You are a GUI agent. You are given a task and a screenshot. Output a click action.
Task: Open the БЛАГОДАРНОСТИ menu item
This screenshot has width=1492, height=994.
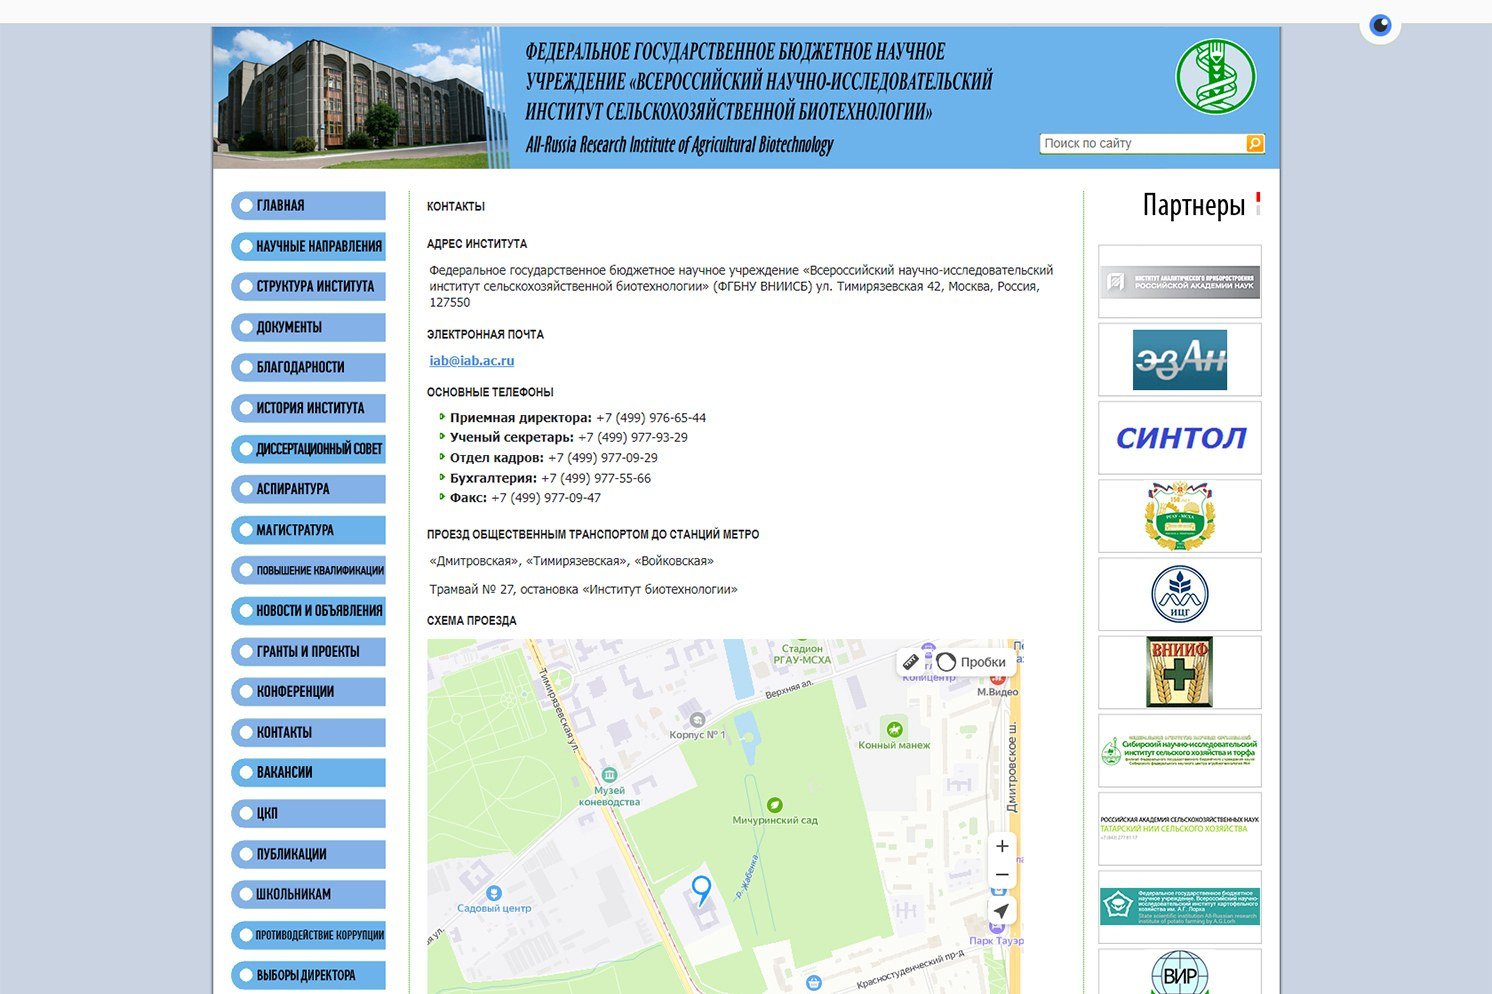pos(308,367)
